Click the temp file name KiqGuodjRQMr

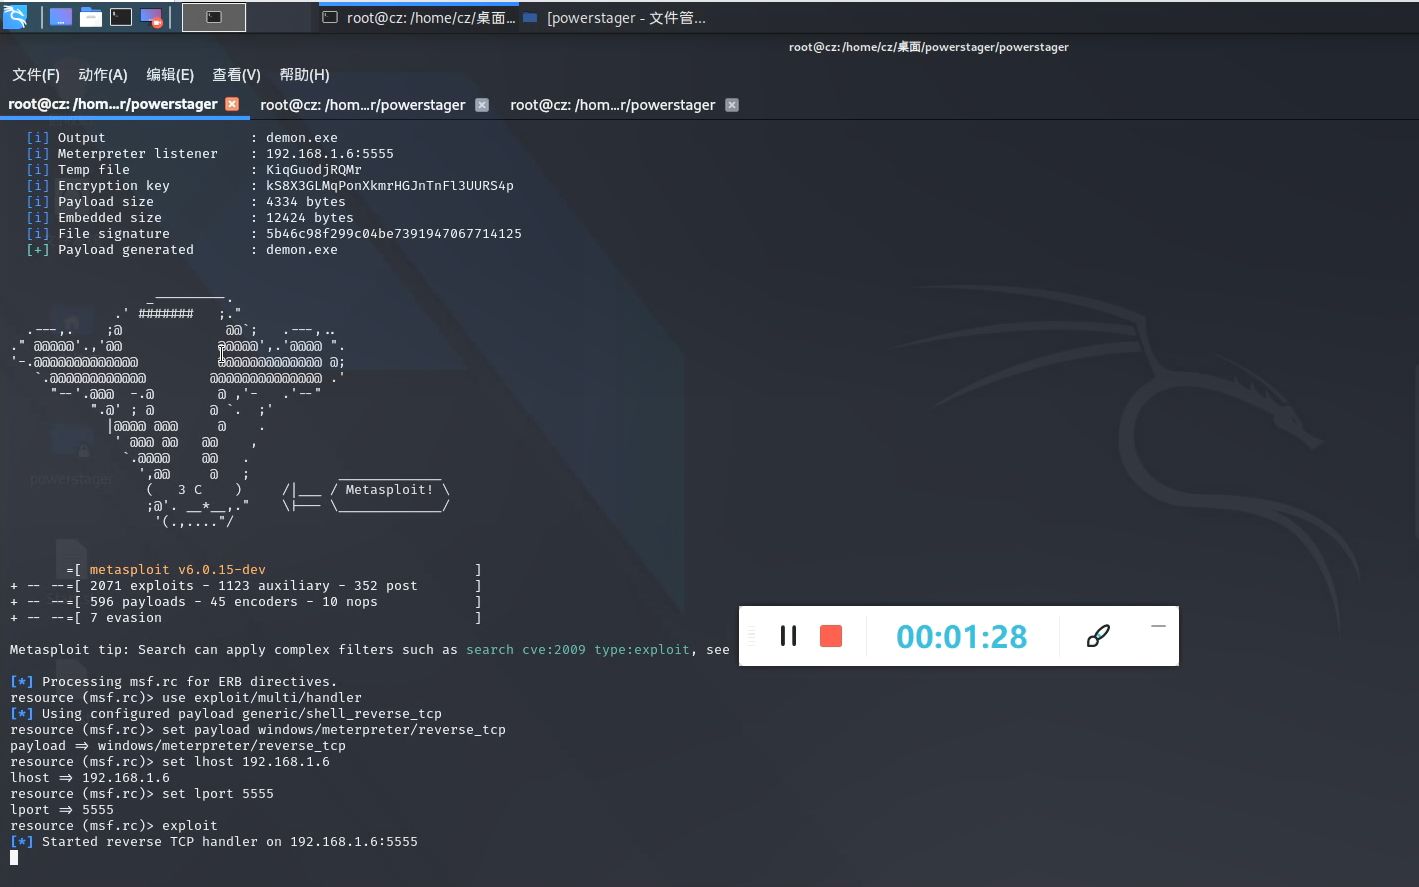pyautogui.click(x=314, y=170)
